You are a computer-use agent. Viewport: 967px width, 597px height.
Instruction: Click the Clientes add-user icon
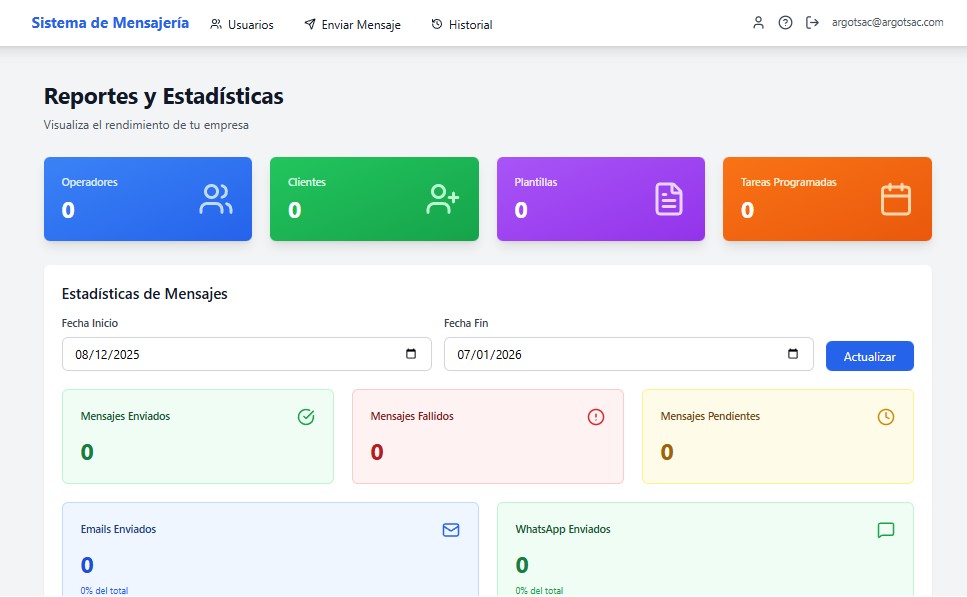[x=442, y=199]
